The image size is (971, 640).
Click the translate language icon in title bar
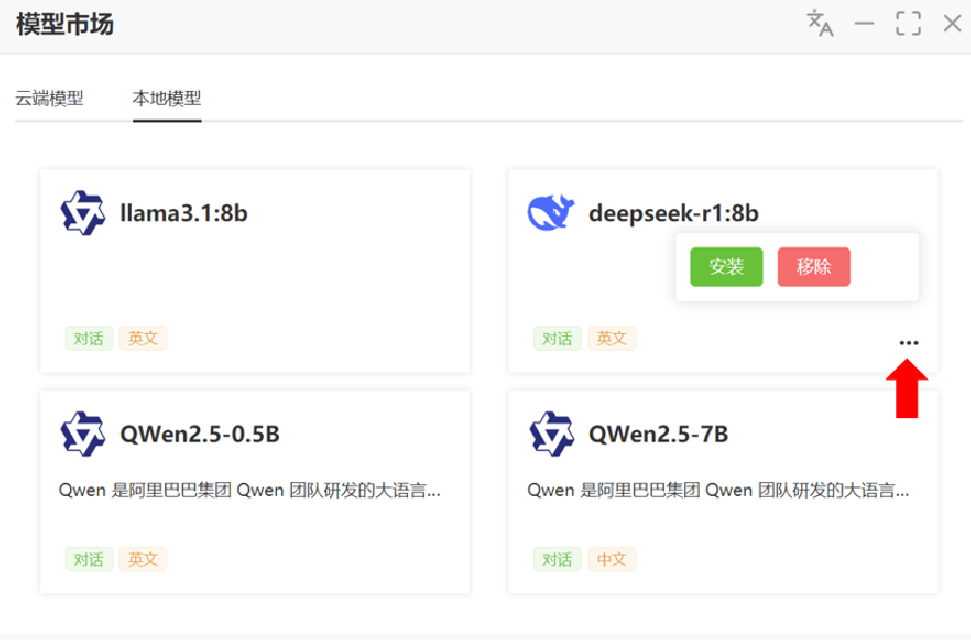pyautogui.click(x=820, y=24)
